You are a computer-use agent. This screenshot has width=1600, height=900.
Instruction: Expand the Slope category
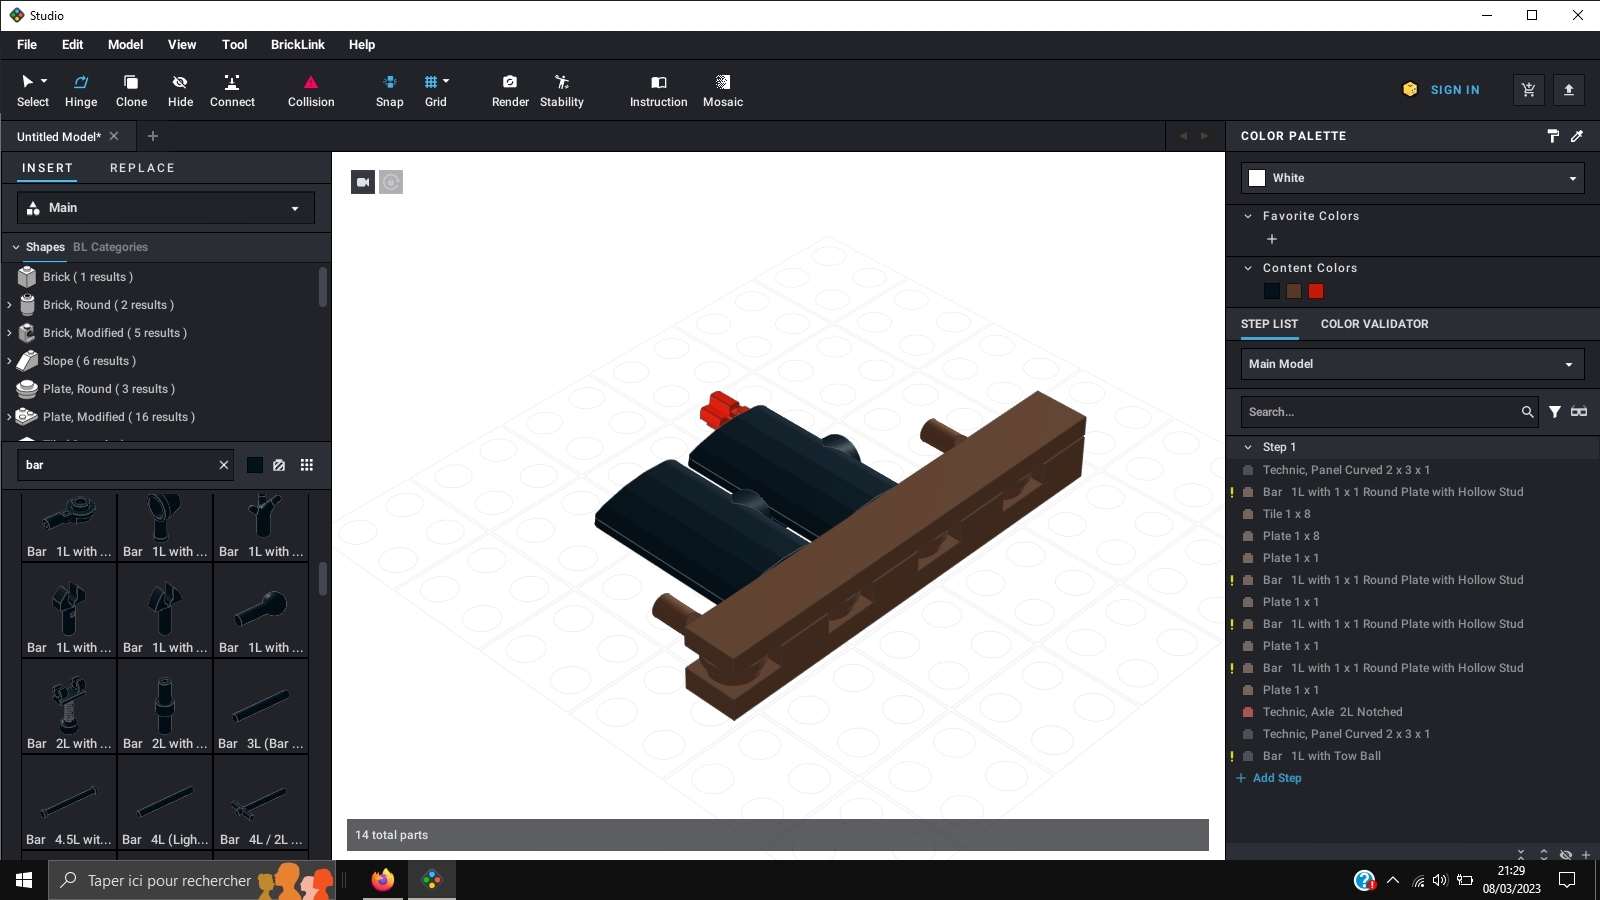click(9, 361)
